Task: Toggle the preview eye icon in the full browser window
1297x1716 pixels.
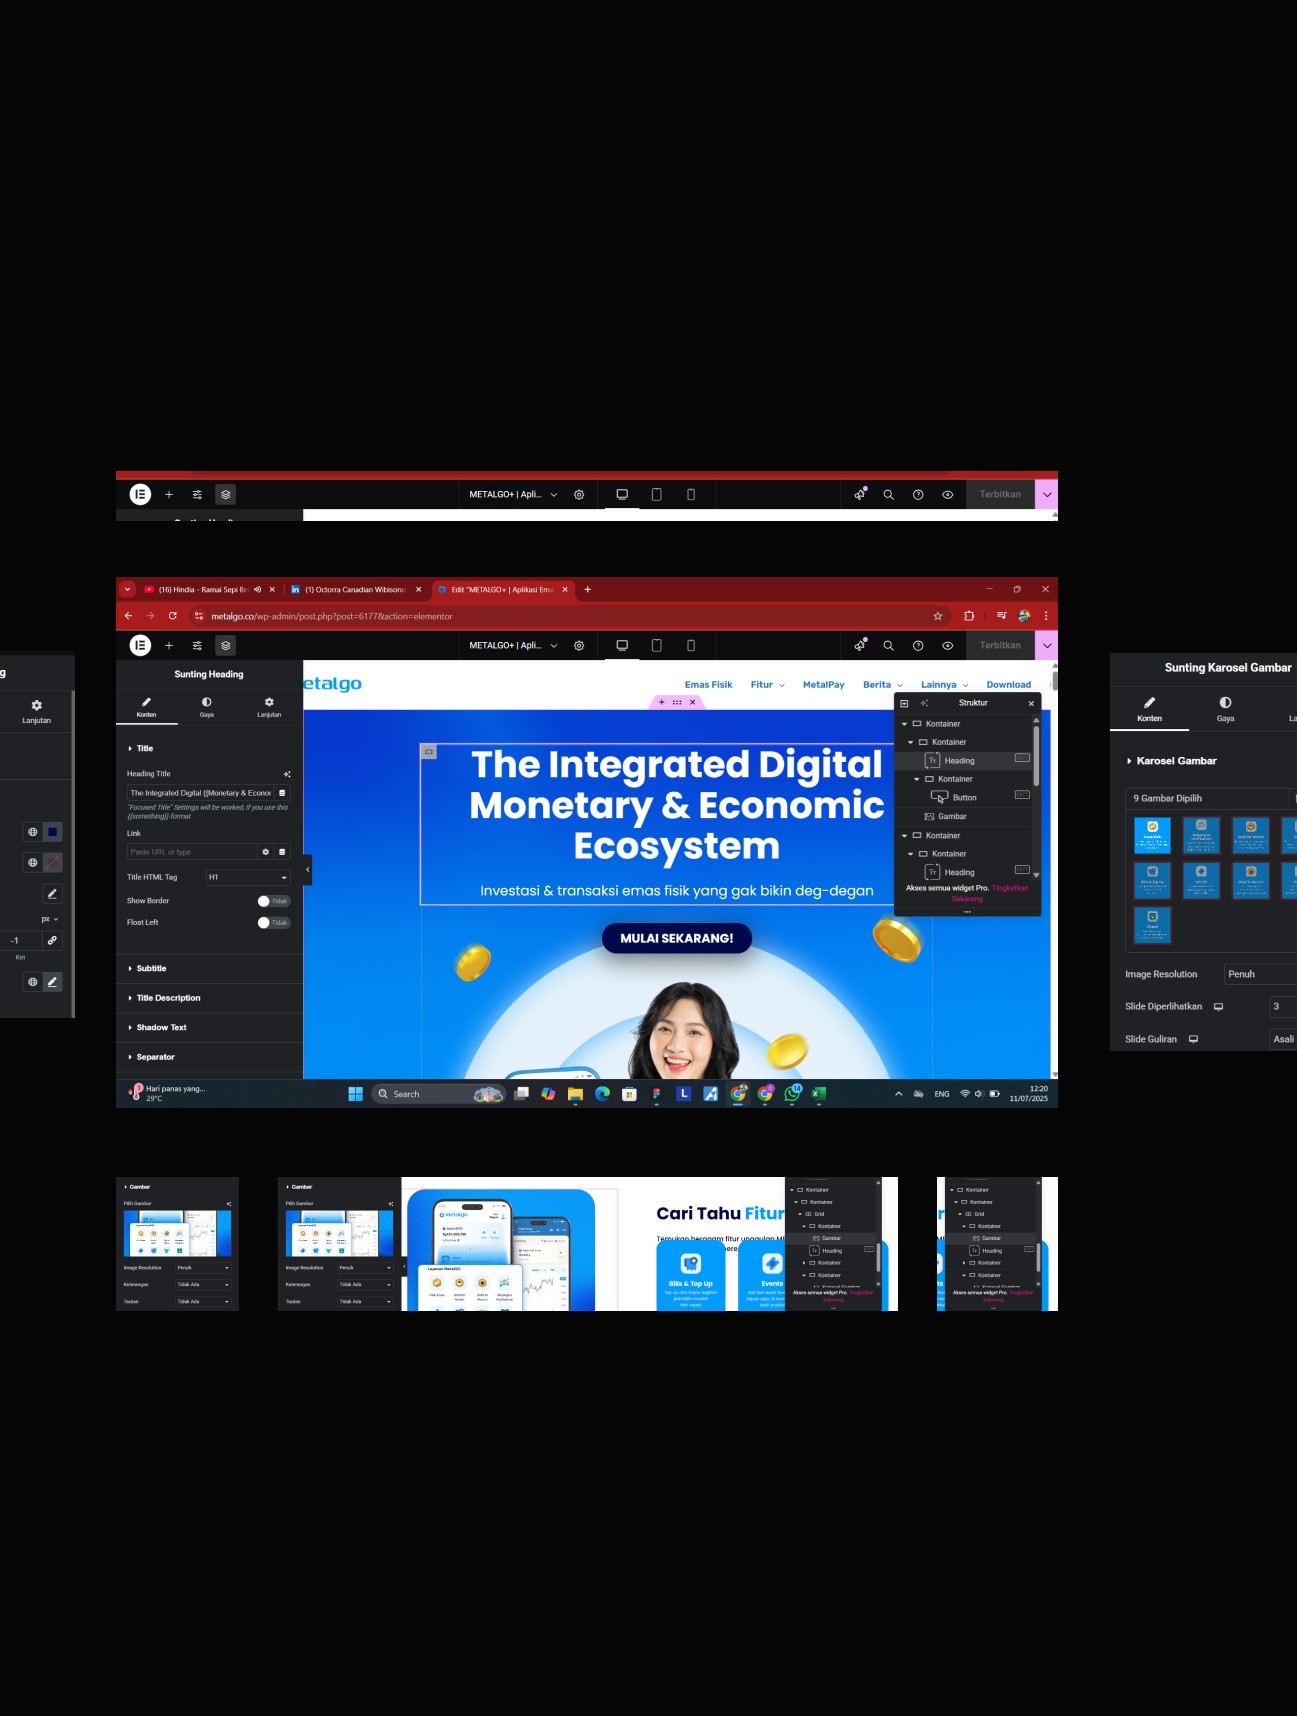Action: coord(947,645)
